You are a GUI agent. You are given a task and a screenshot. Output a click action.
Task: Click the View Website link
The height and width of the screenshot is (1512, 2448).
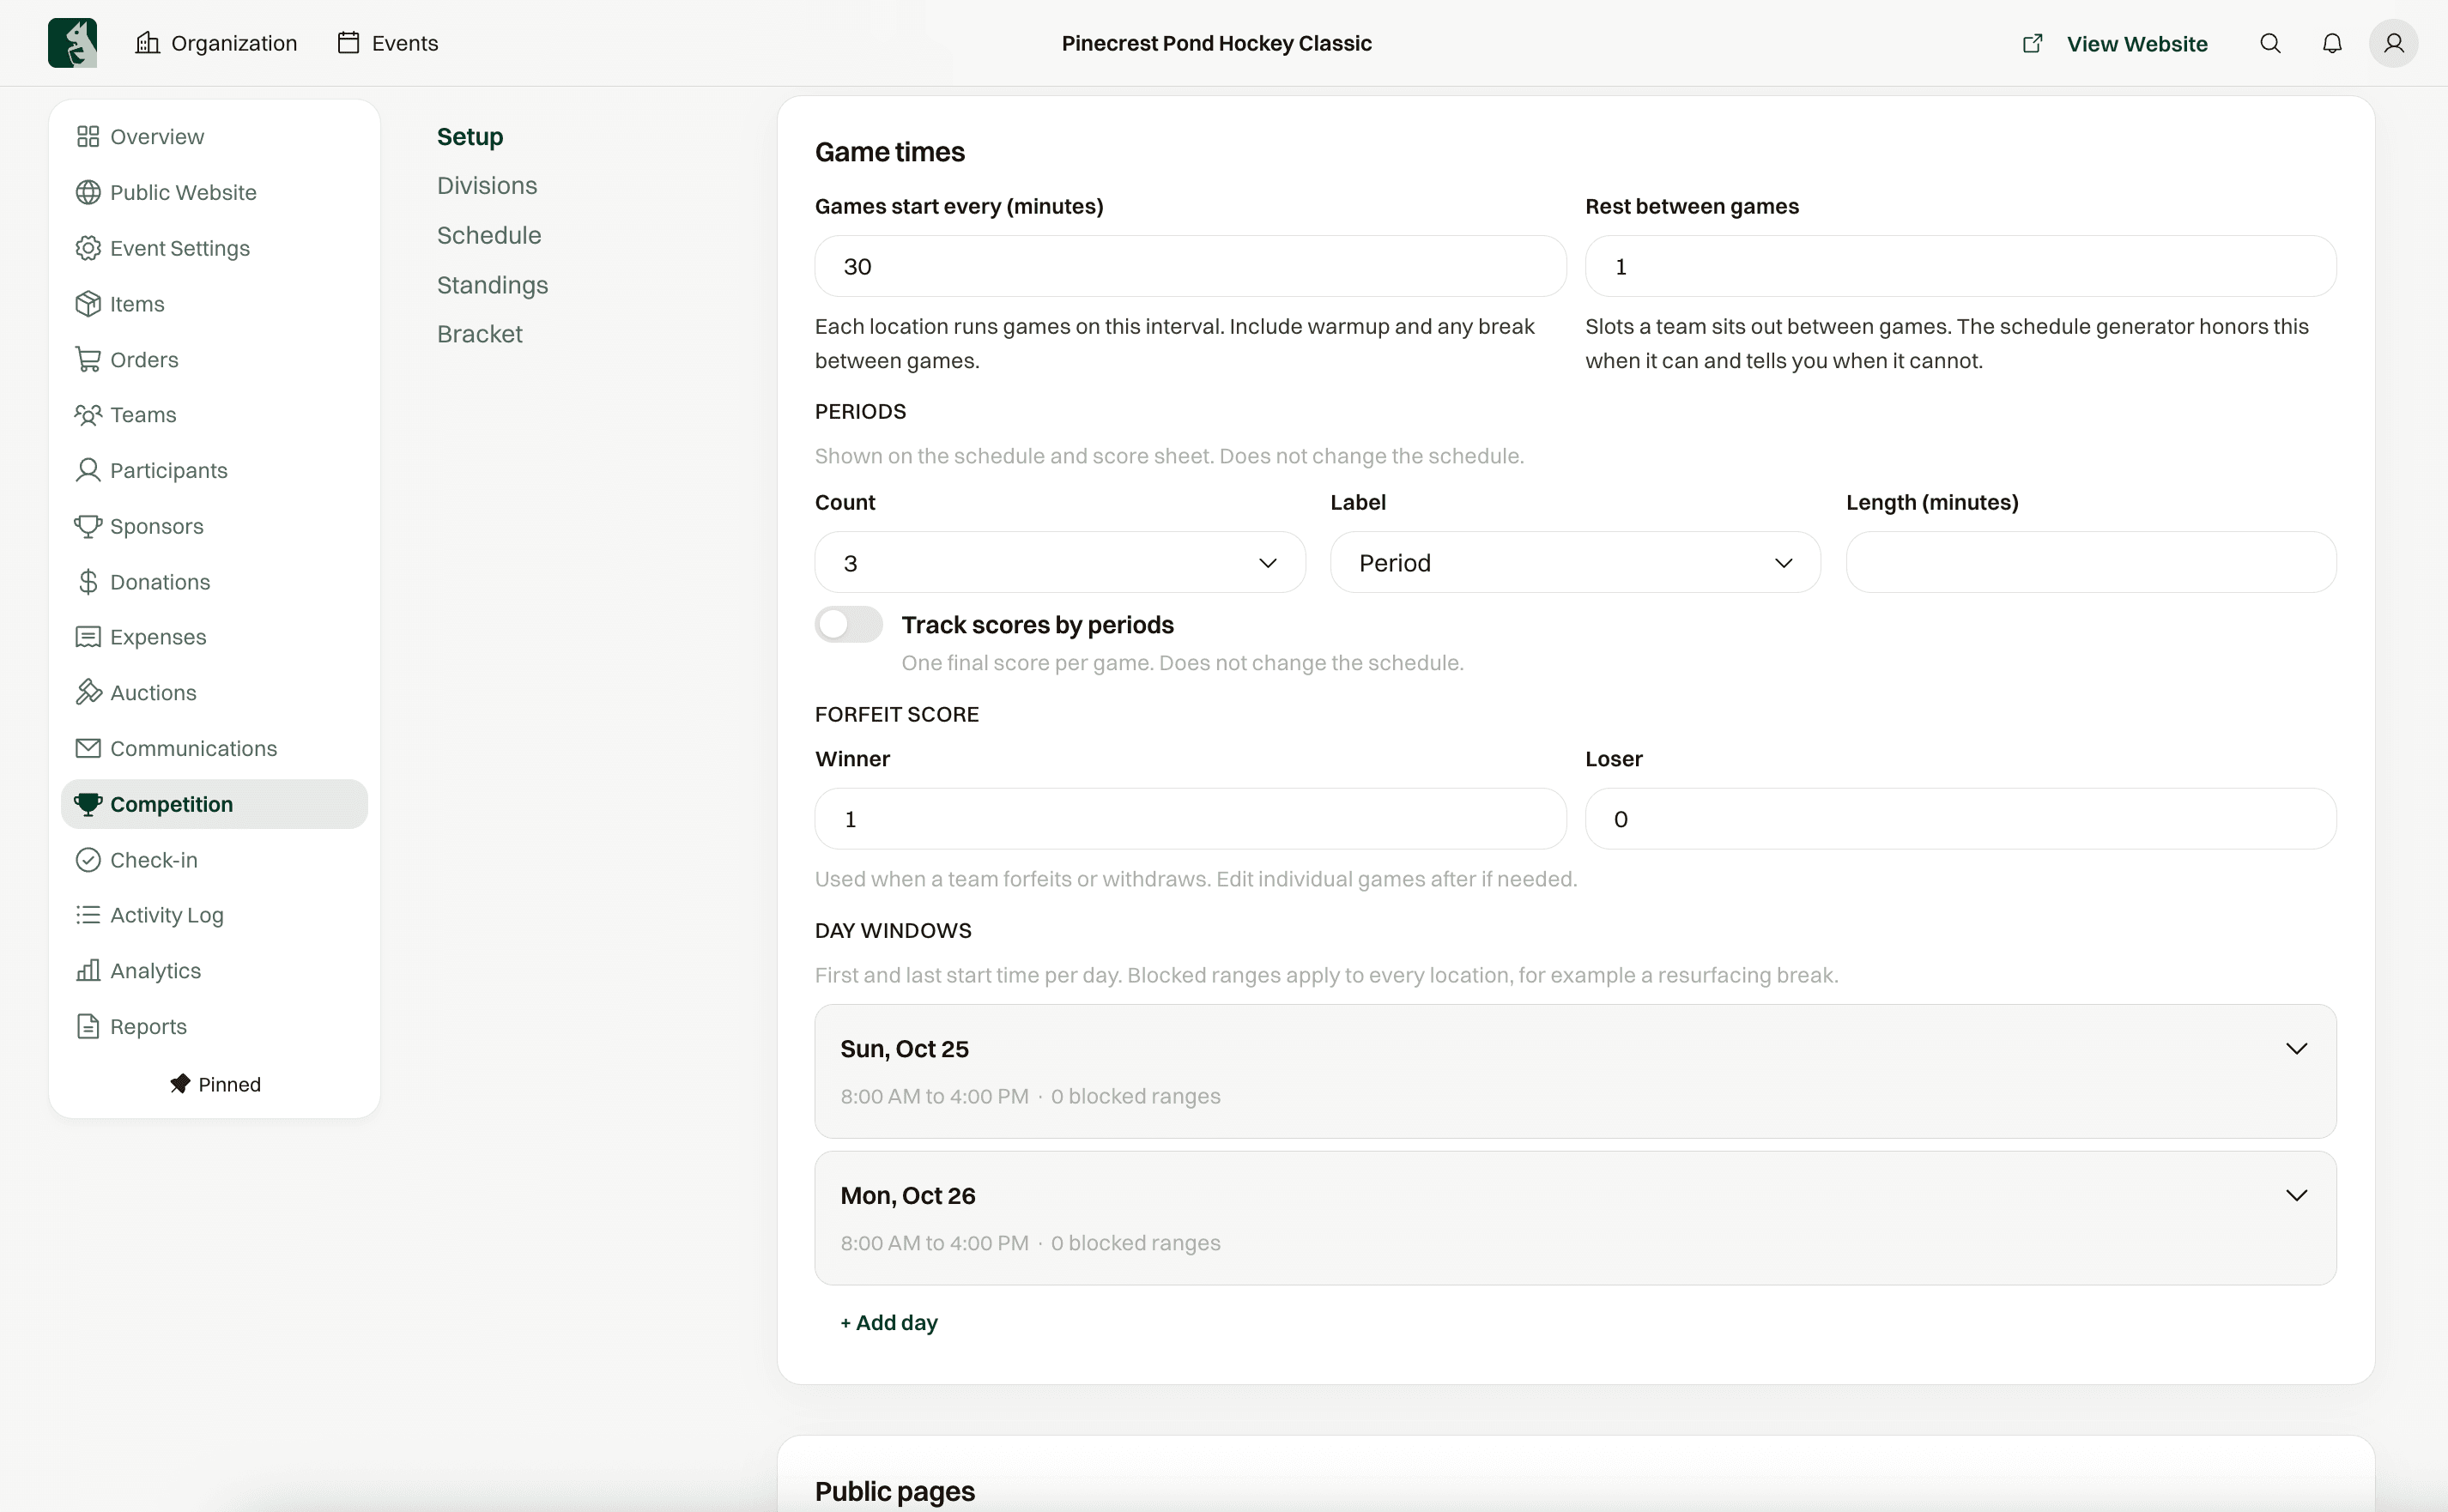2115,43
